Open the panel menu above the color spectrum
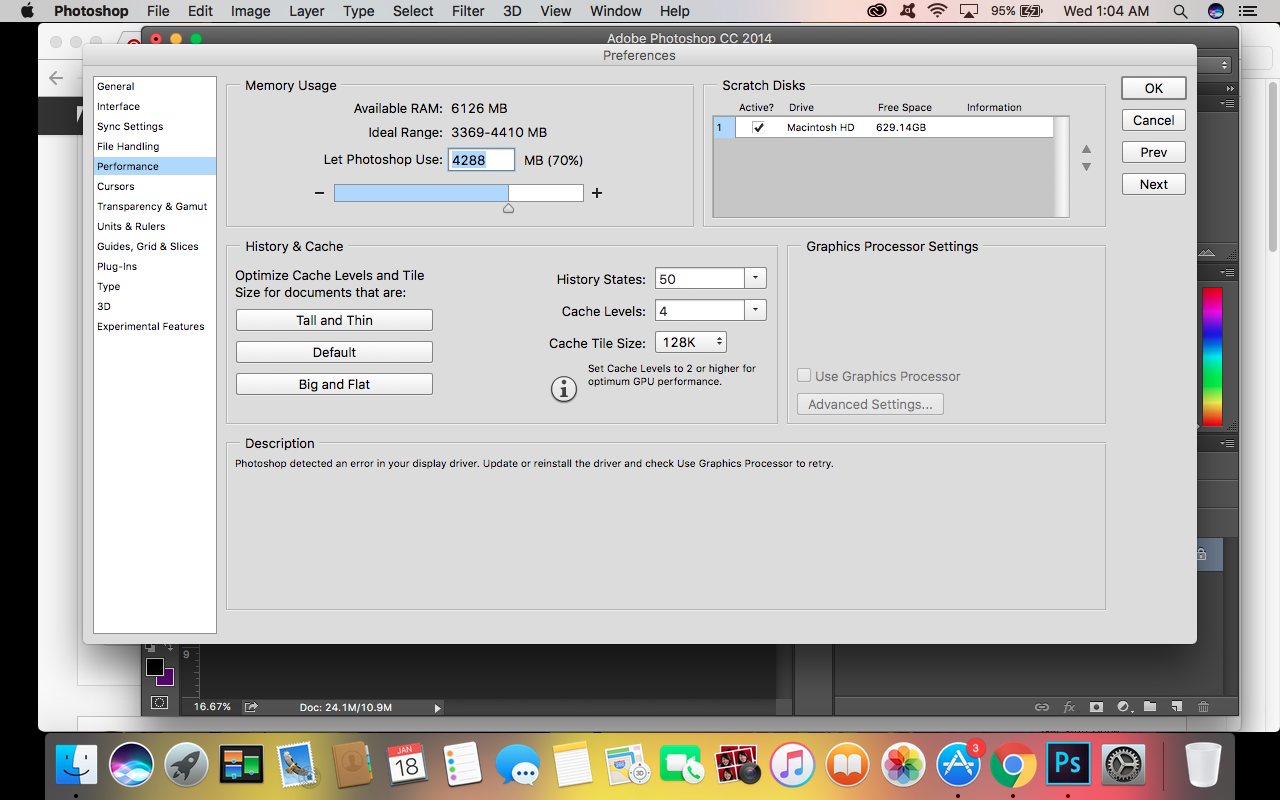 [1228, 273]
